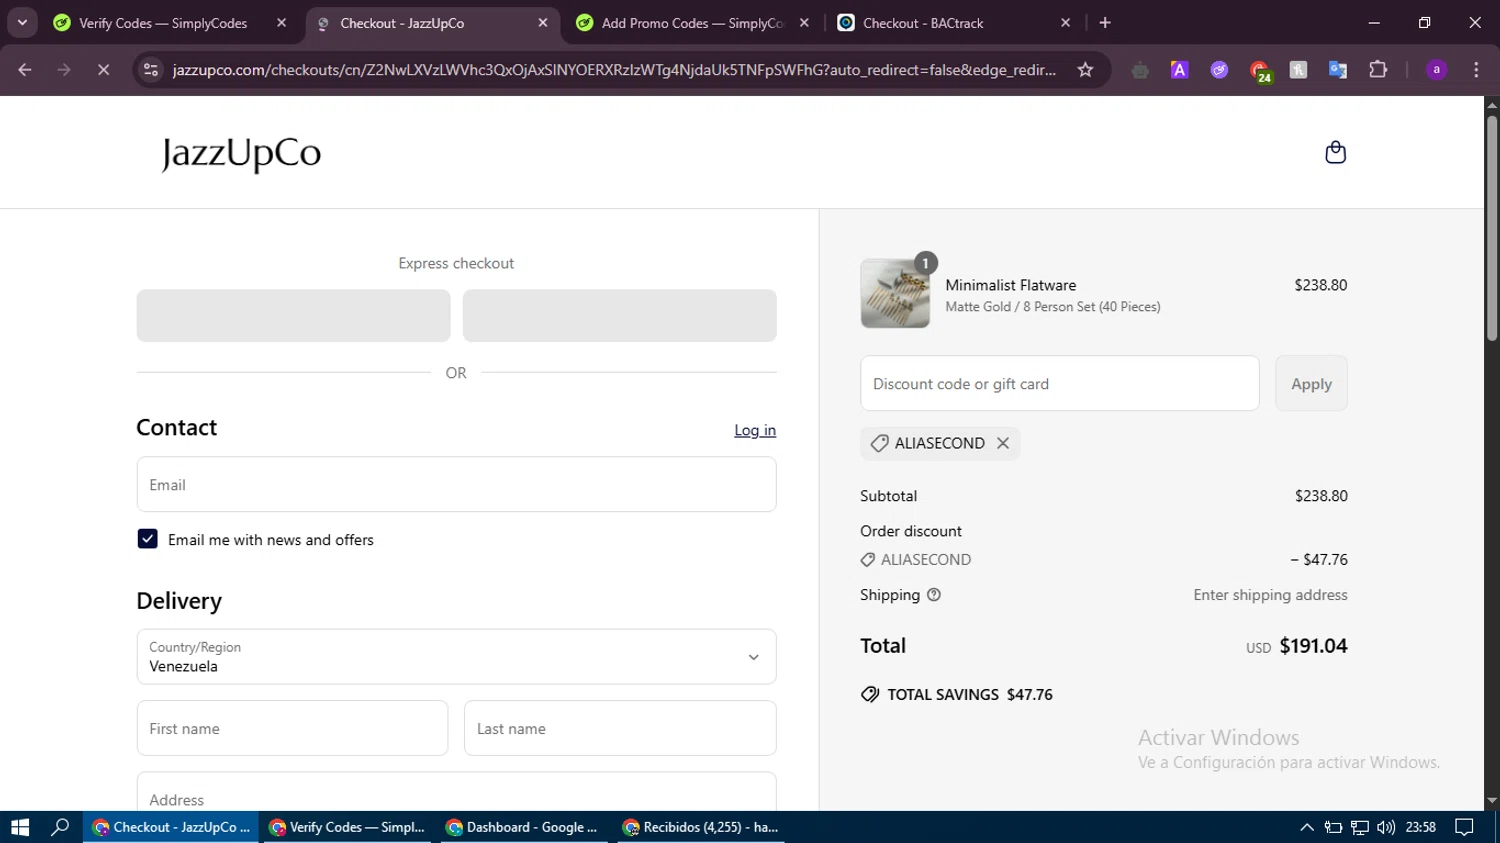Viewport: 1500px width, 843px height.
Task: Click the page vertical scrollbar
Action: pyautogui.click(x=1492, y=230)
